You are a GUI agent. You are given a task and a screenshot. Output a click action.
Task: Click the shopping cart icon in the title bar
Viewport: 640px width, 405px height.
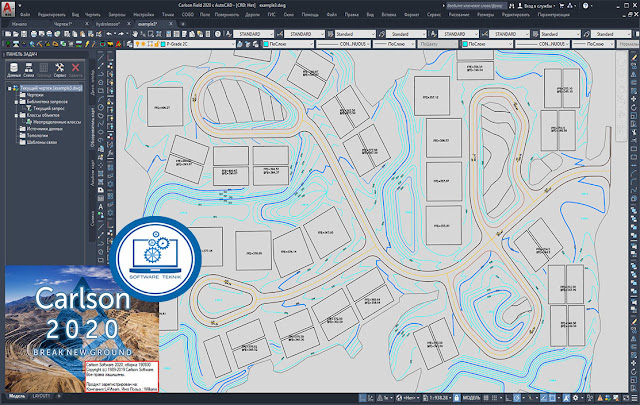(561, 6)
